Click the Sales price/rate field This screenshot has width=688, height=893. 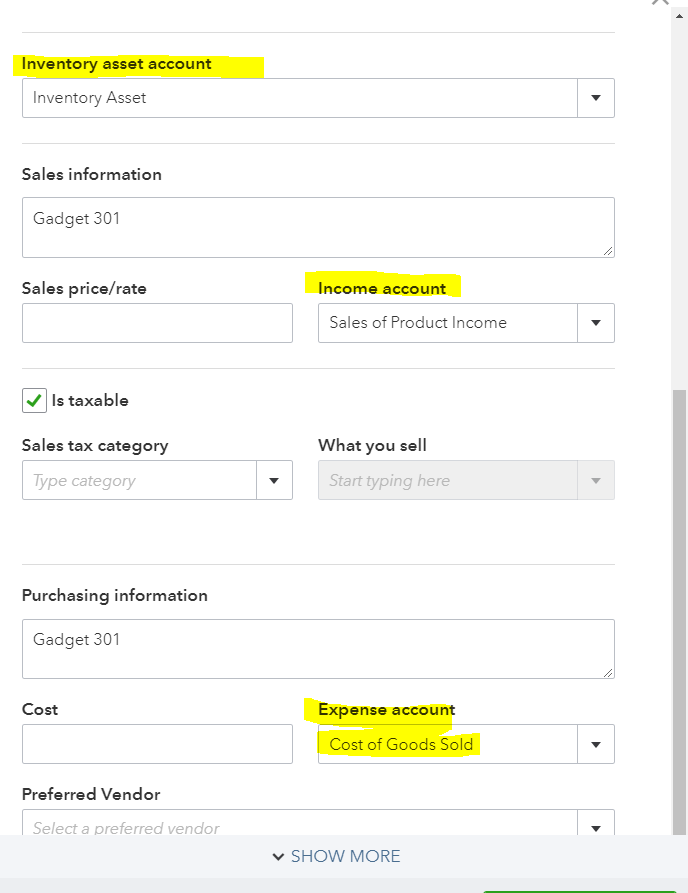(x=157, y=323)
